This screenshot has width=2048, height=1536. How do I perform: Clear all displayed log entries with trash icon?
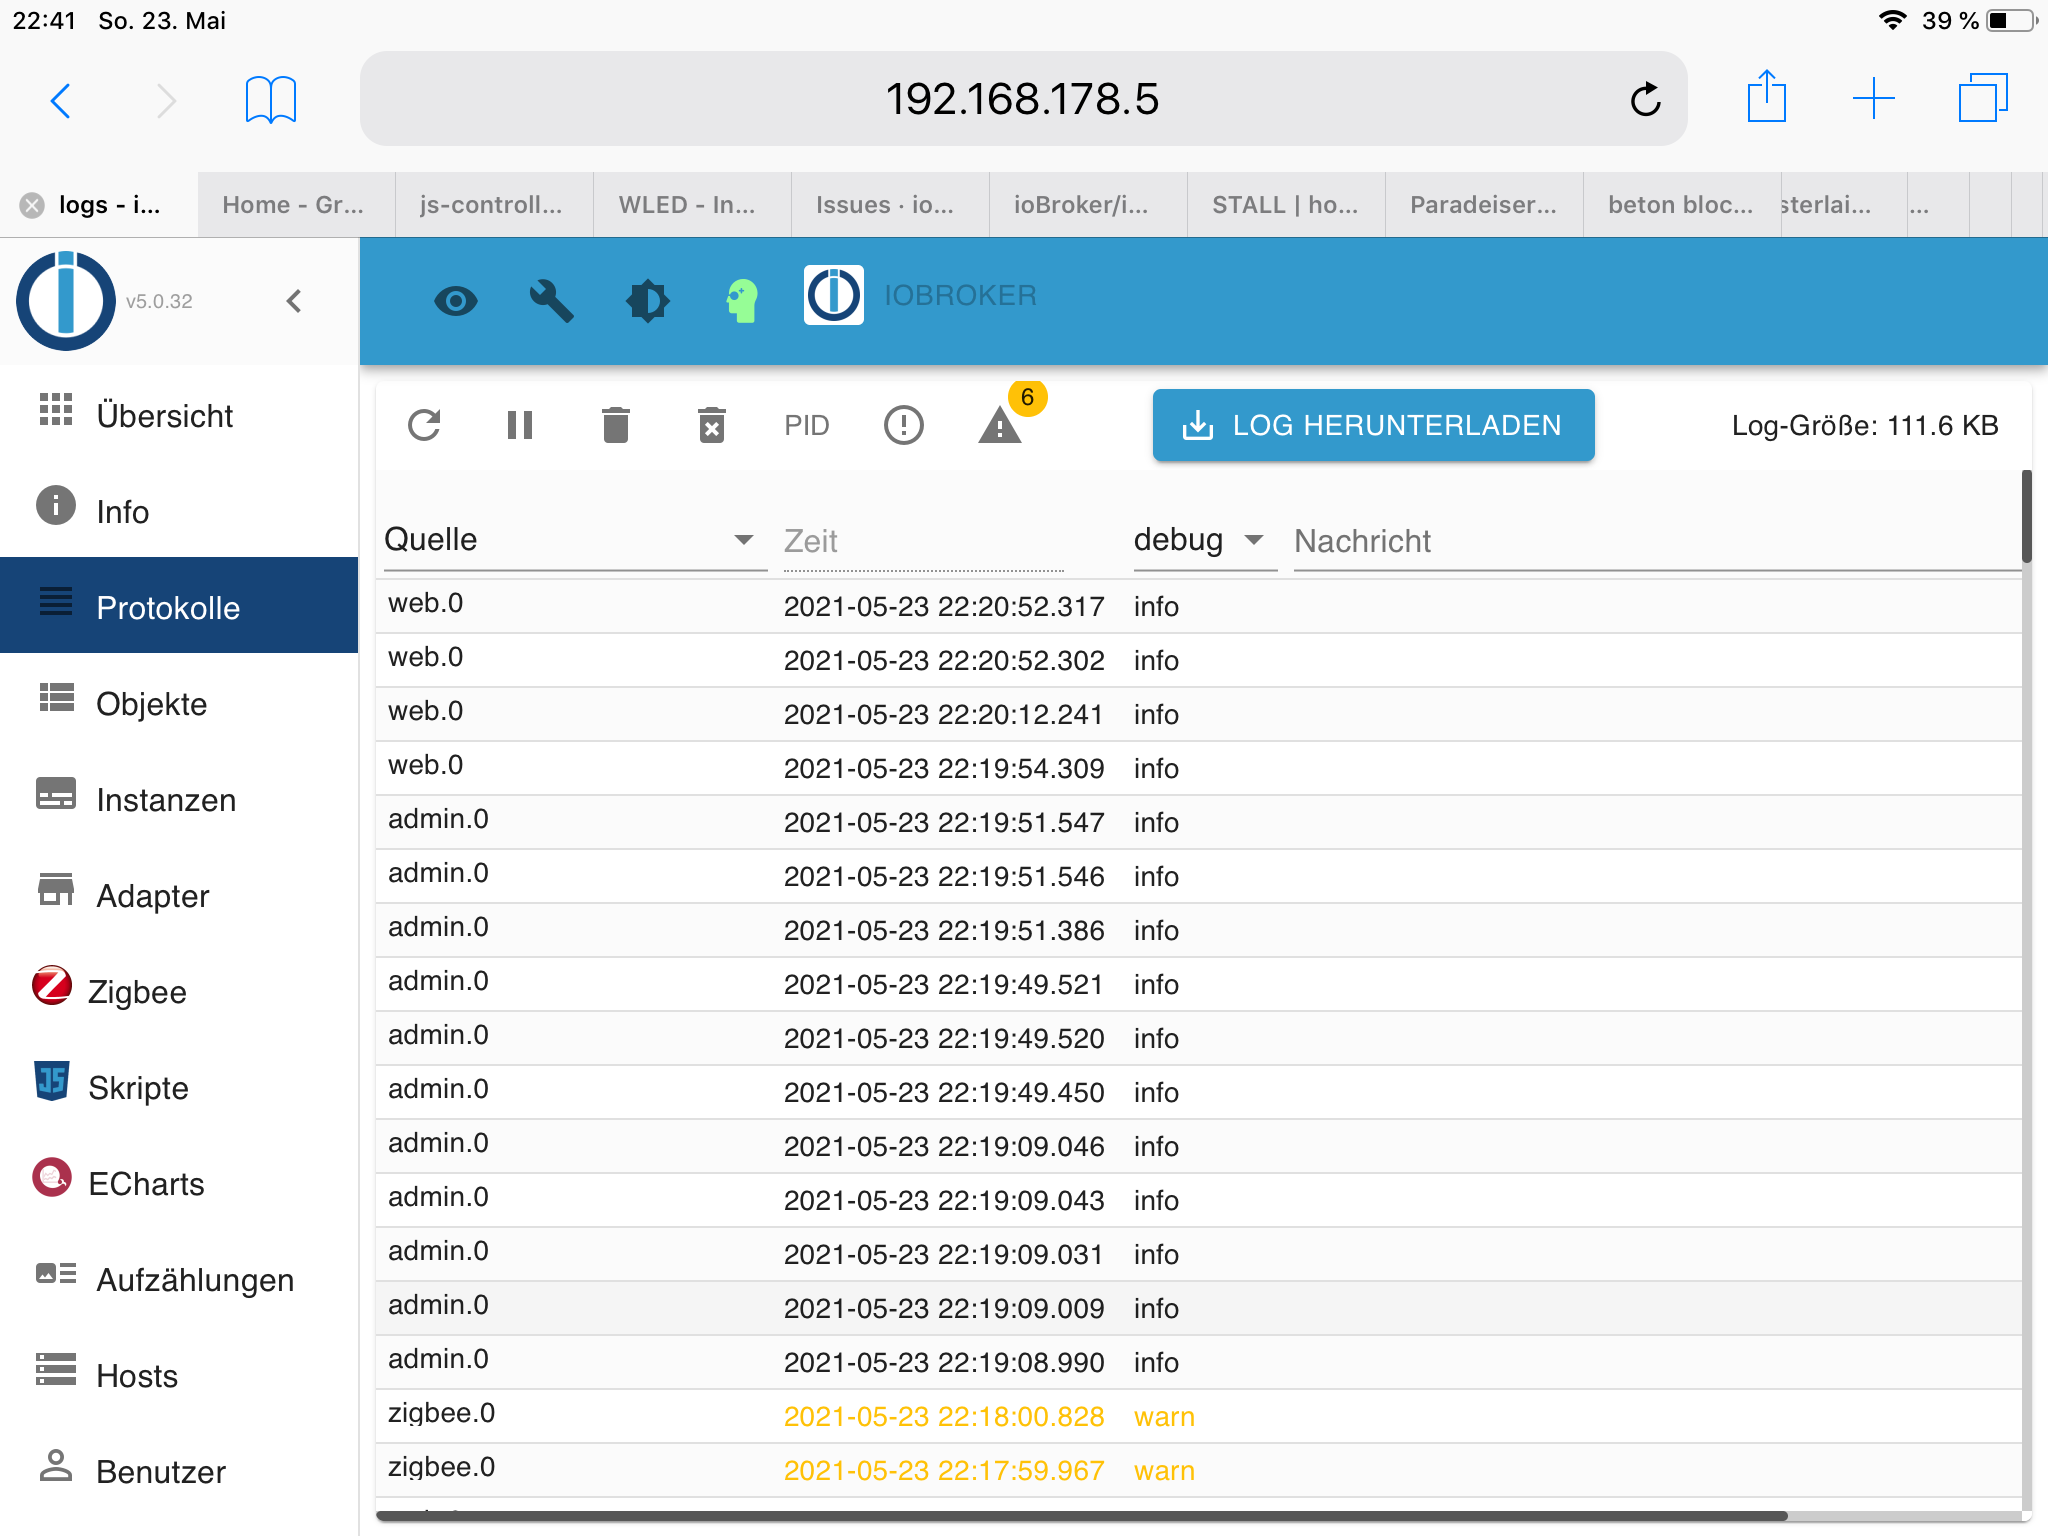[616, 424]
